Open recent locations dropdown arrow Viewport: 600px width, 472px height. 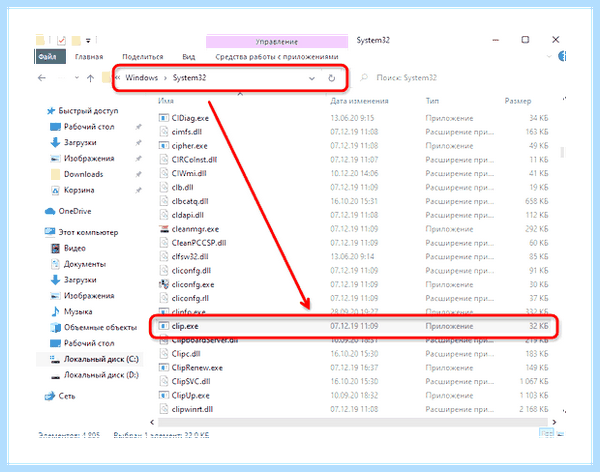pyautogui.click(x=77, y=78)
